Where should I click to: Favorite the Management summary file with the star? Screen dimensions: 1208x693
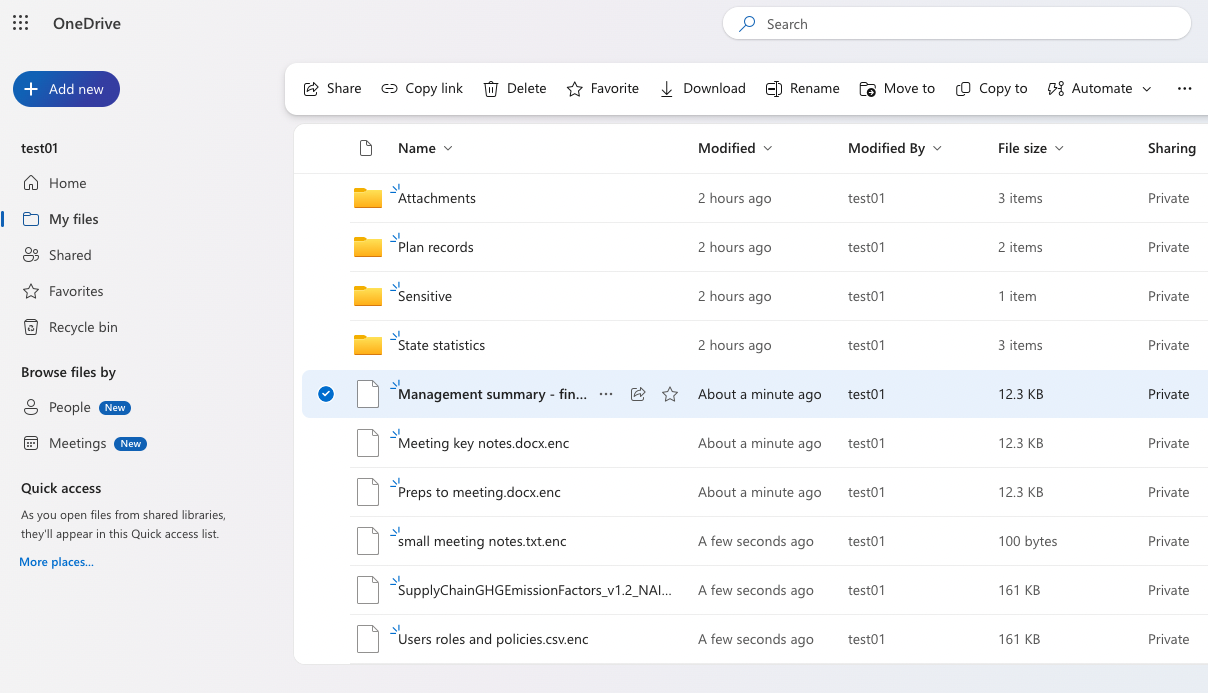pyautogui.click(x=670, y=394)
